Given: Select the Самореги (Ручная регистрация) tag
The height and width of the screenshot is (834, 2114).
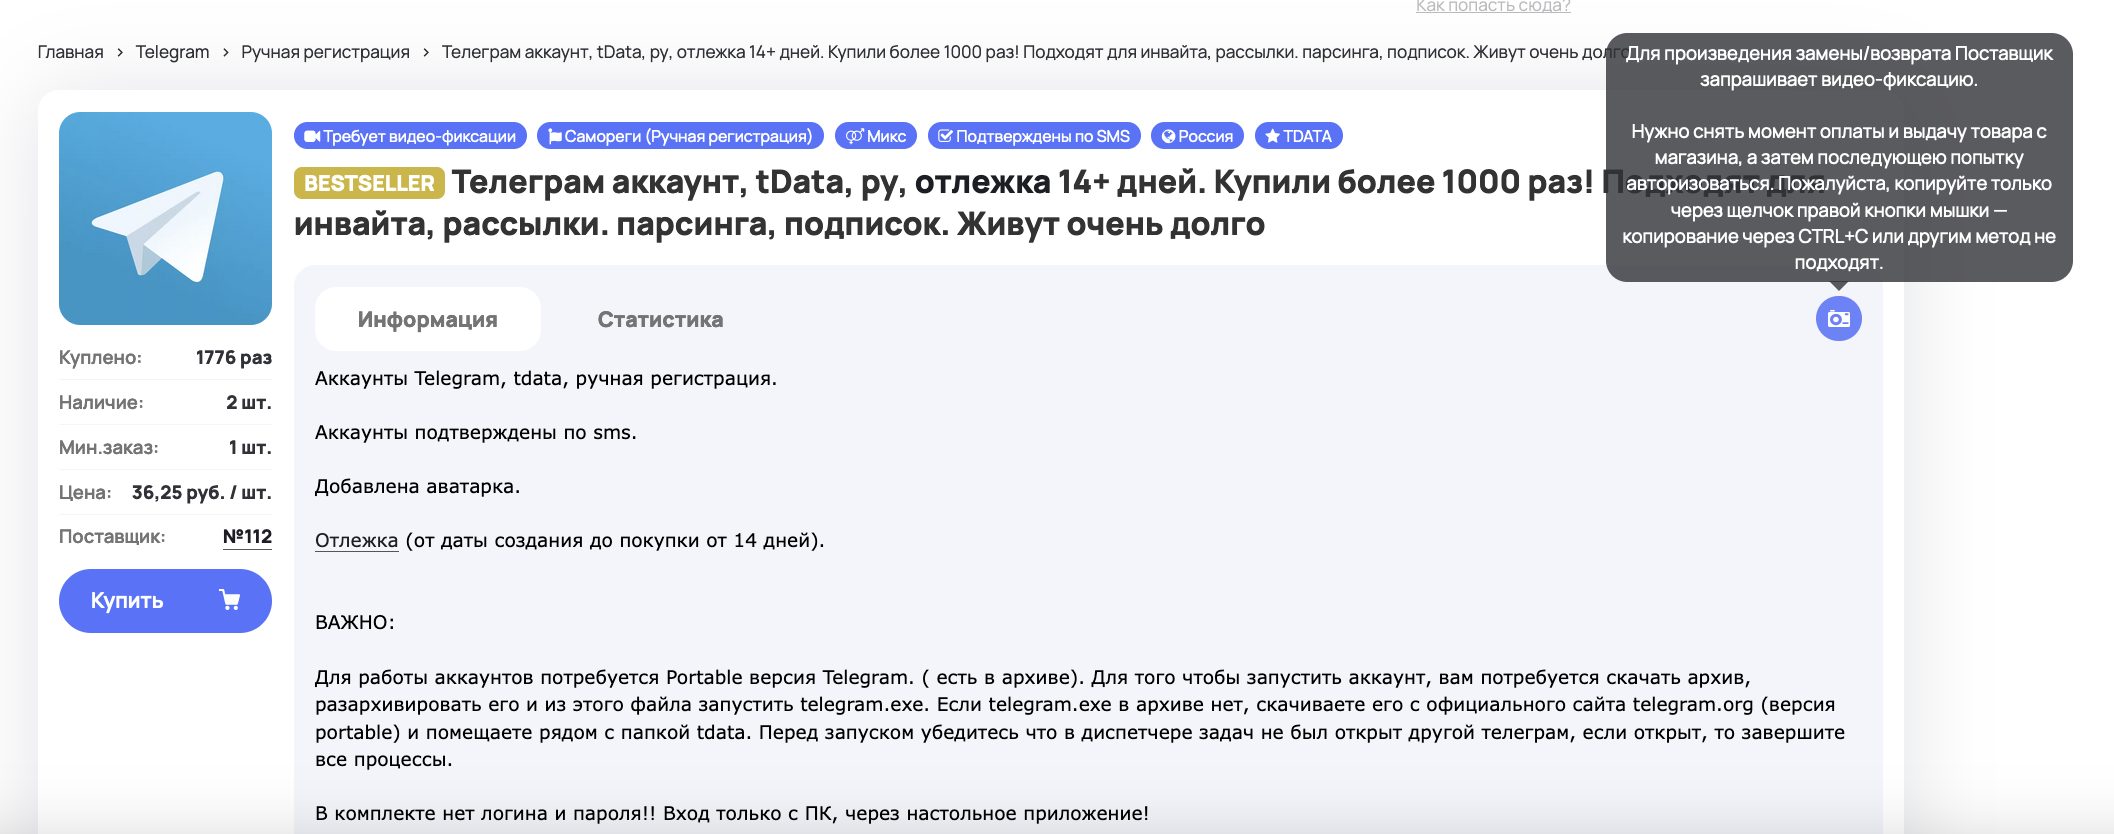Looking at the screenshot, I should 680,136.
